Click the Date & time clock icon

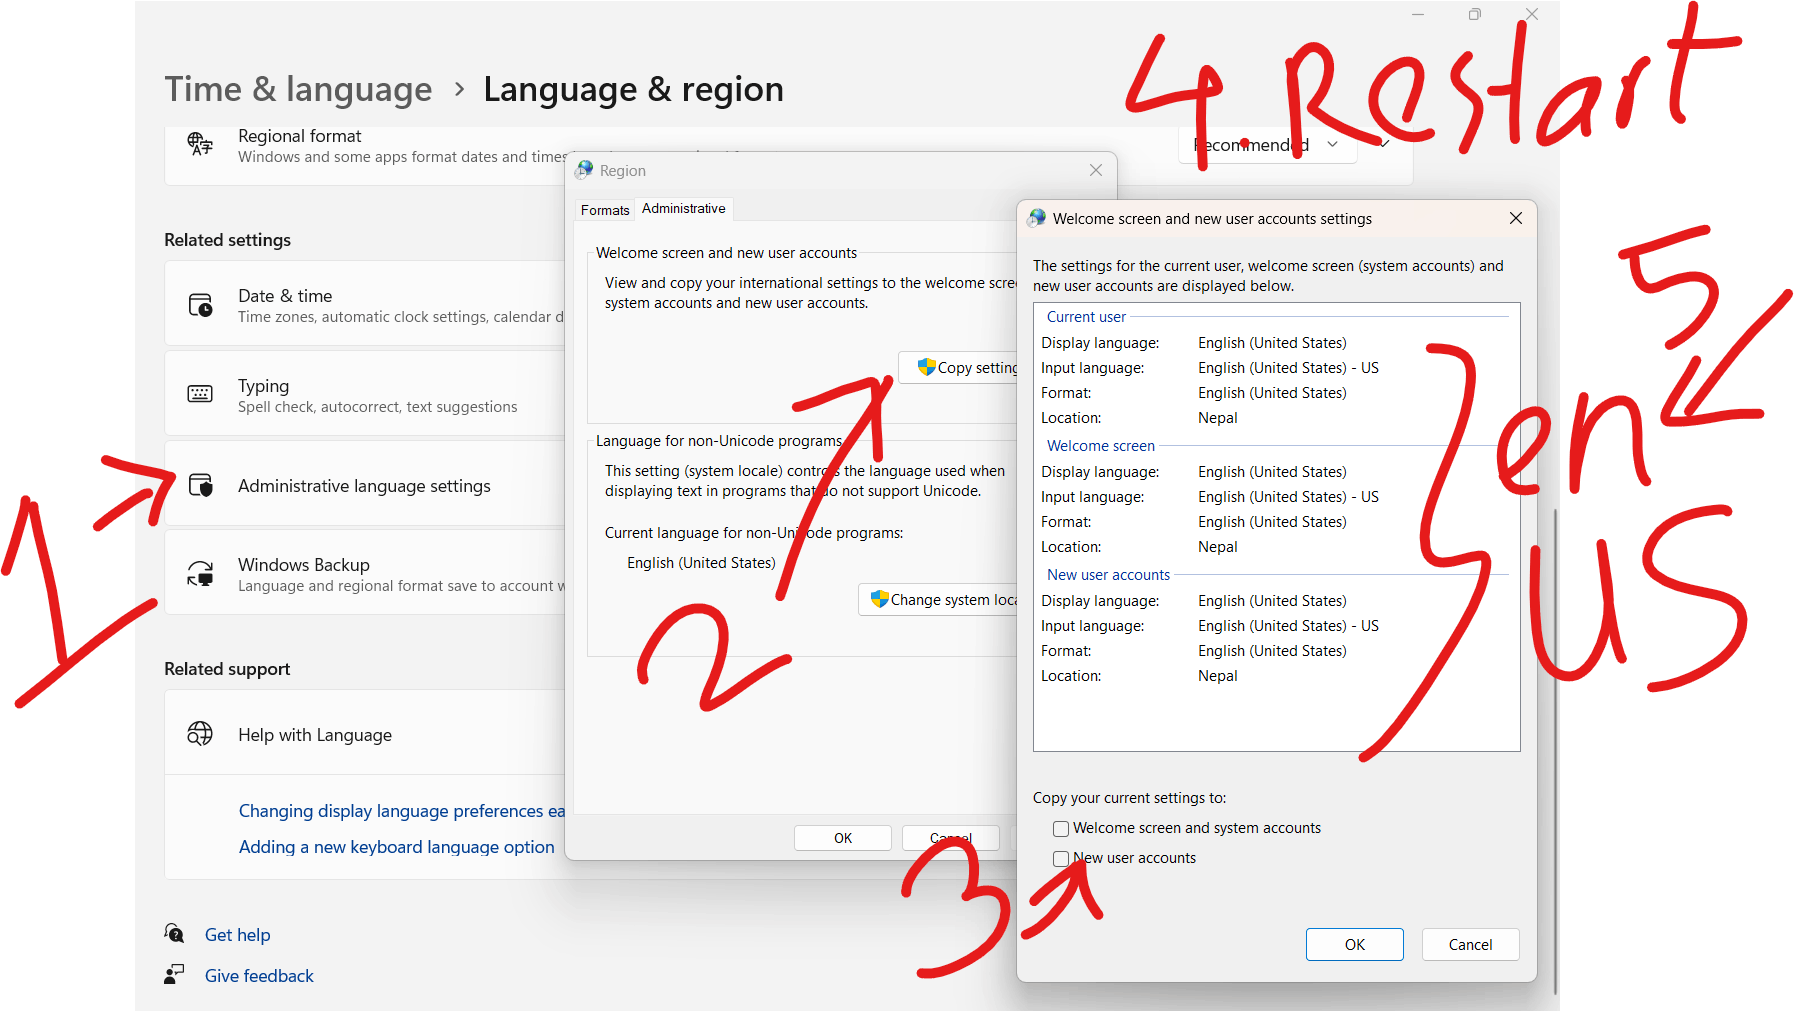pos(200,304)
